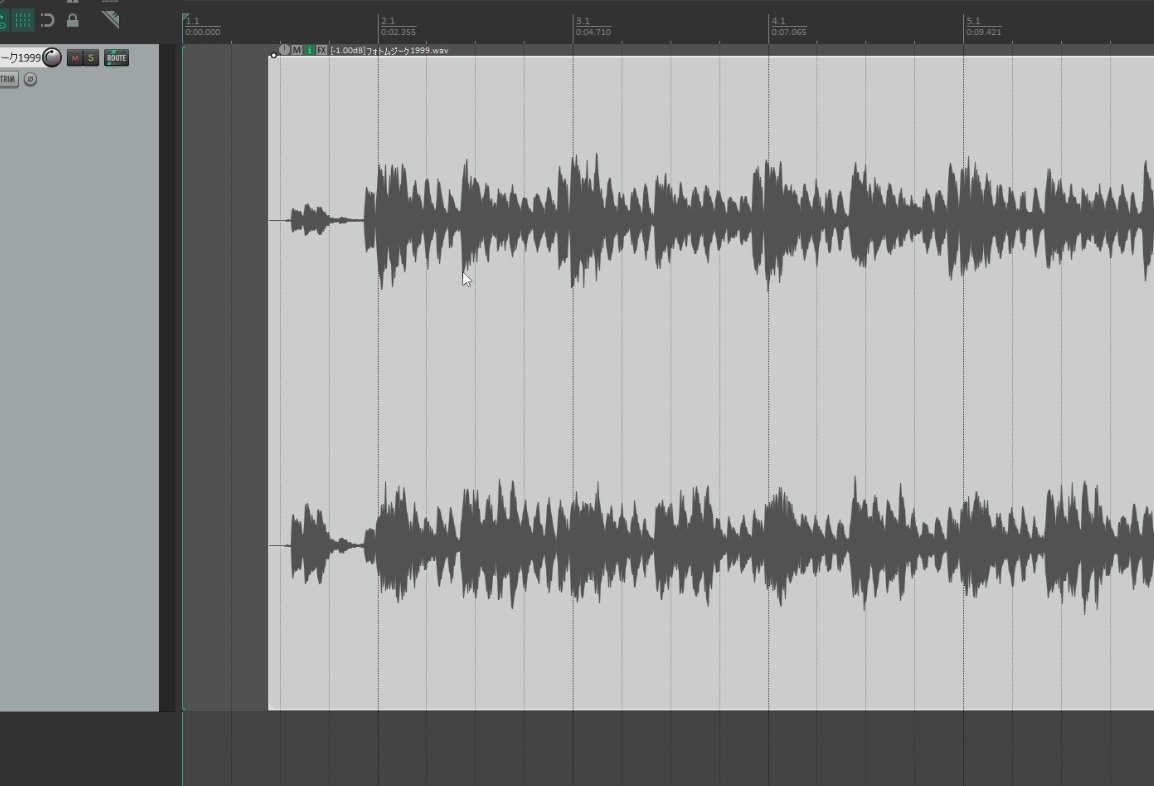Click the item volume knob on media item

[285, 50]
